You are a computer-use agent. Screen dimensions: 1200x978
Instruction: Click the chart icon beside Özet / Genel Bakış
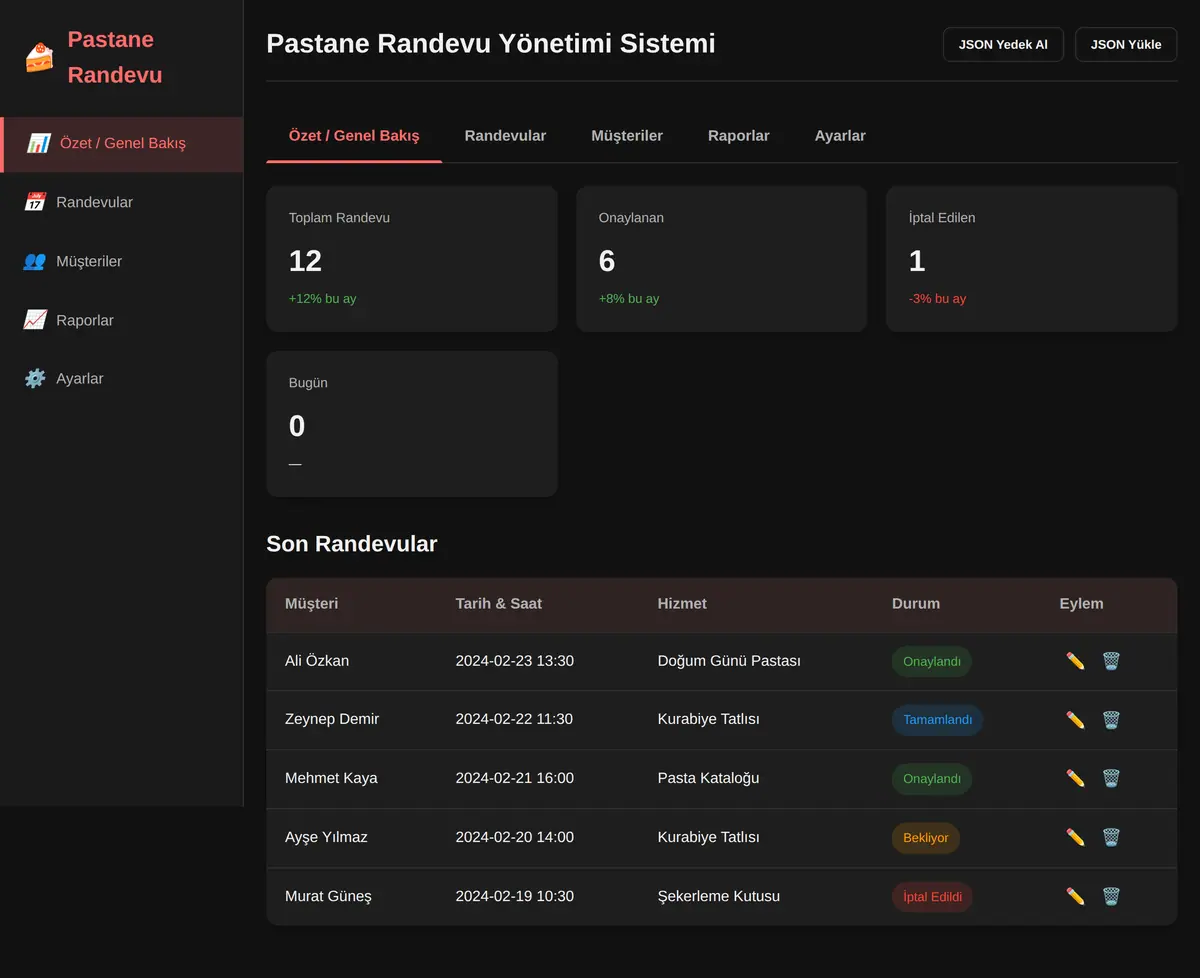pos(39,143)
